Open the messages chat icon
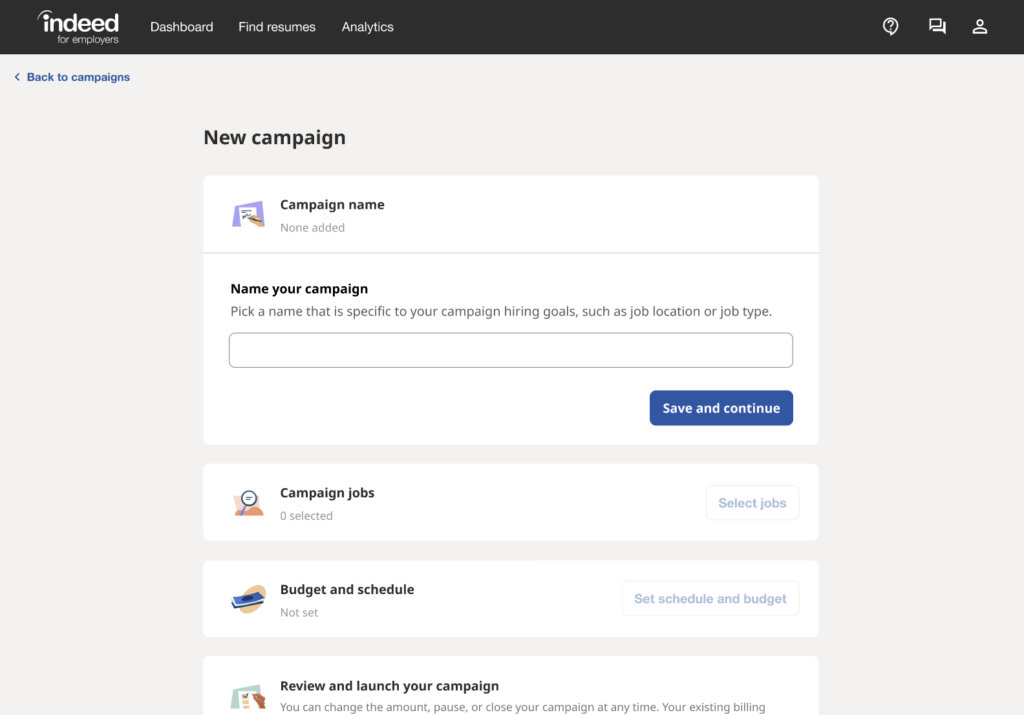 click(x=937, y=26)
